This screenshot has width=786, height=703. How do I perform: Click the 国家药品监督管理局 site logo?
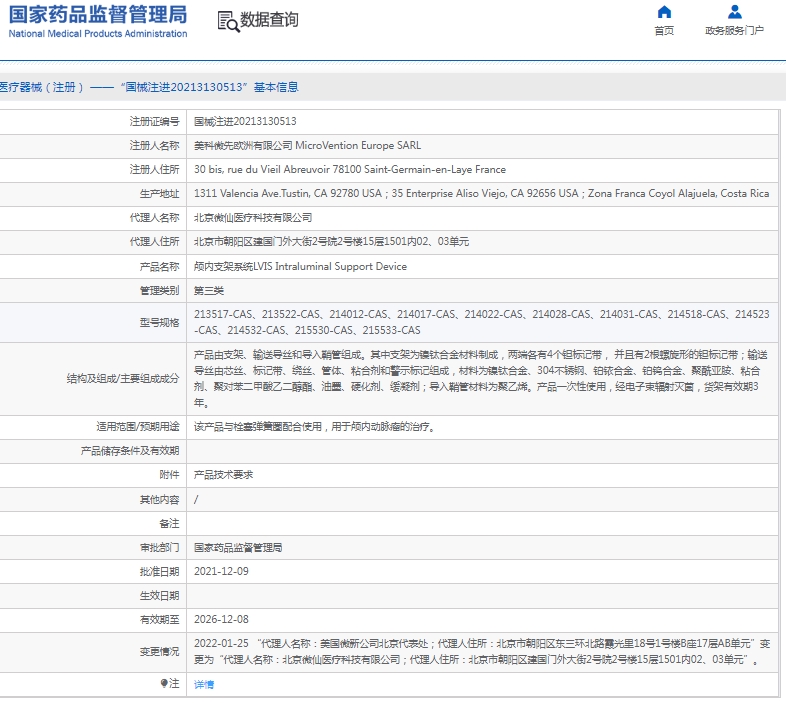tap(98, 22)
